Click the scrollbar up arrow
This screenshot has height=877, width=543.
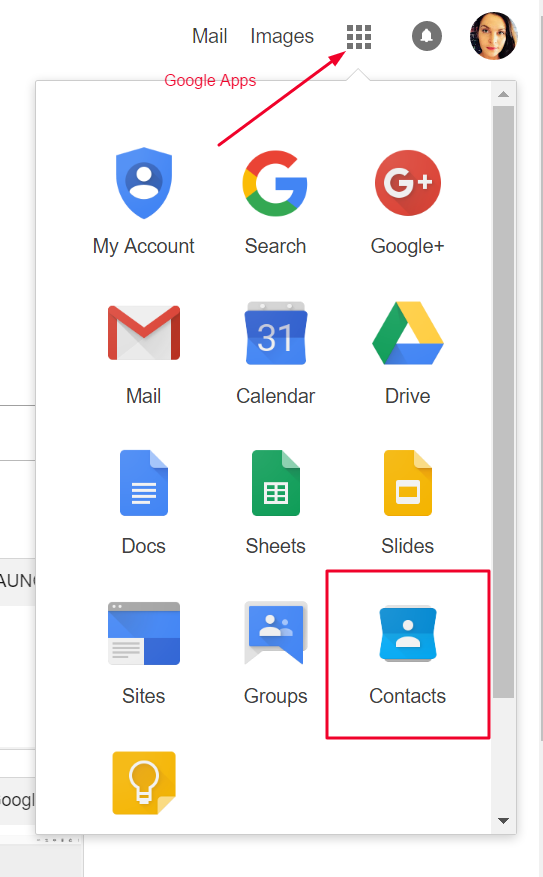(503, 94)
